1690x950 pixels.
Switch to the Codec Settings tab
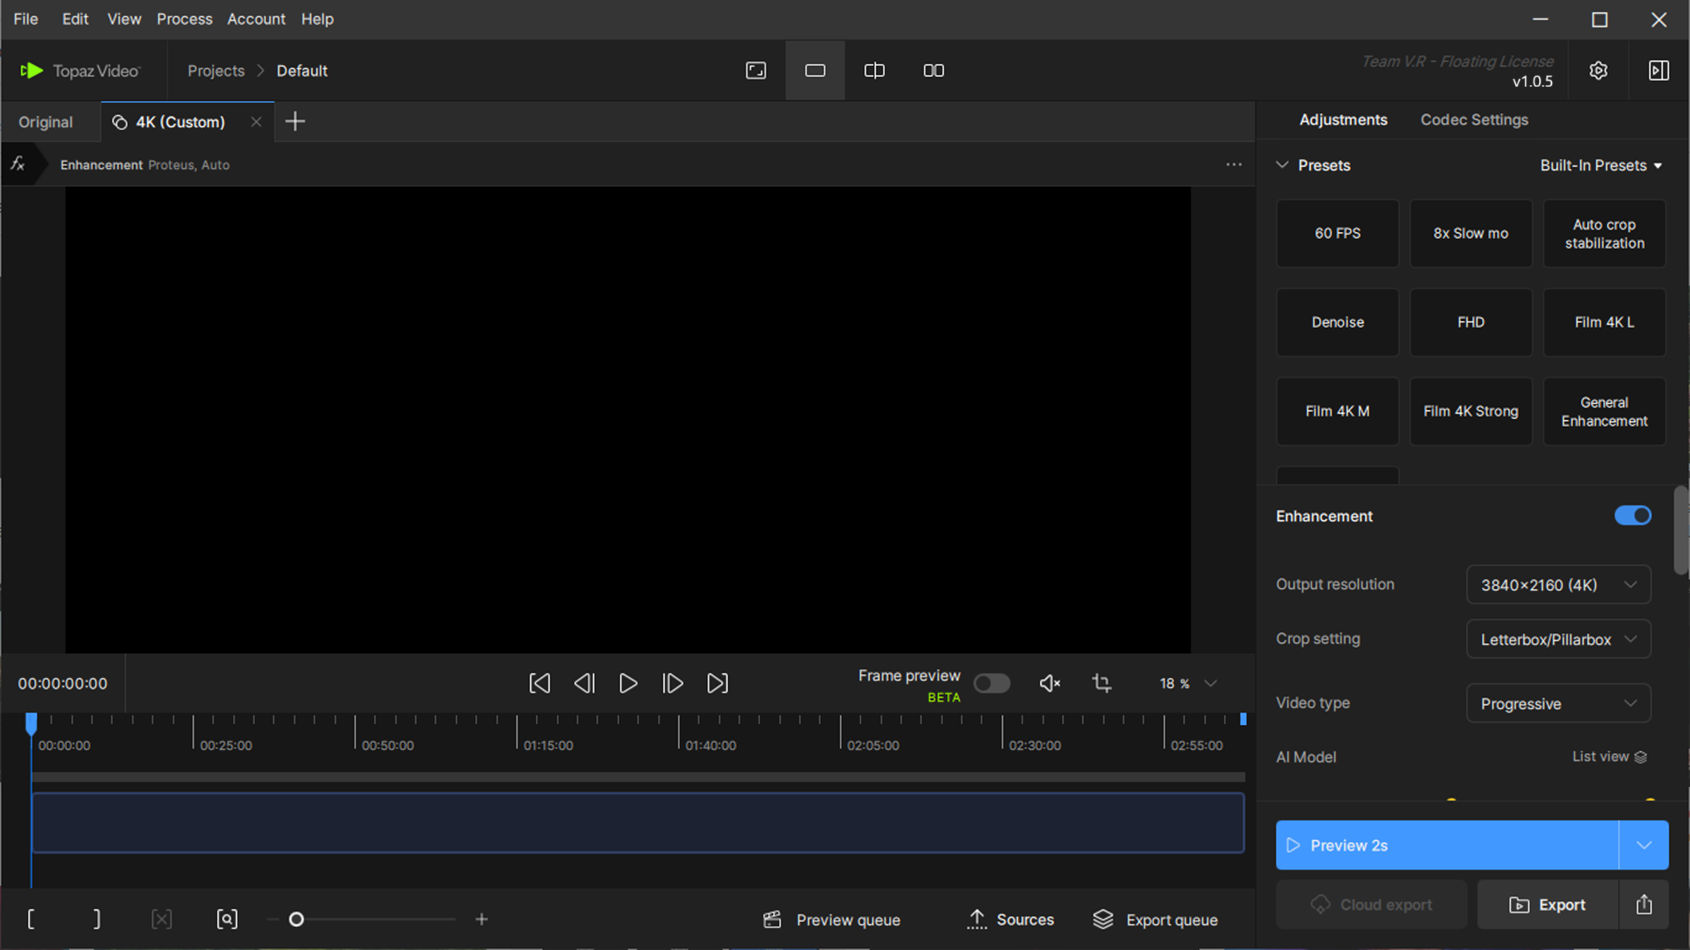(x=1474, y=119)
